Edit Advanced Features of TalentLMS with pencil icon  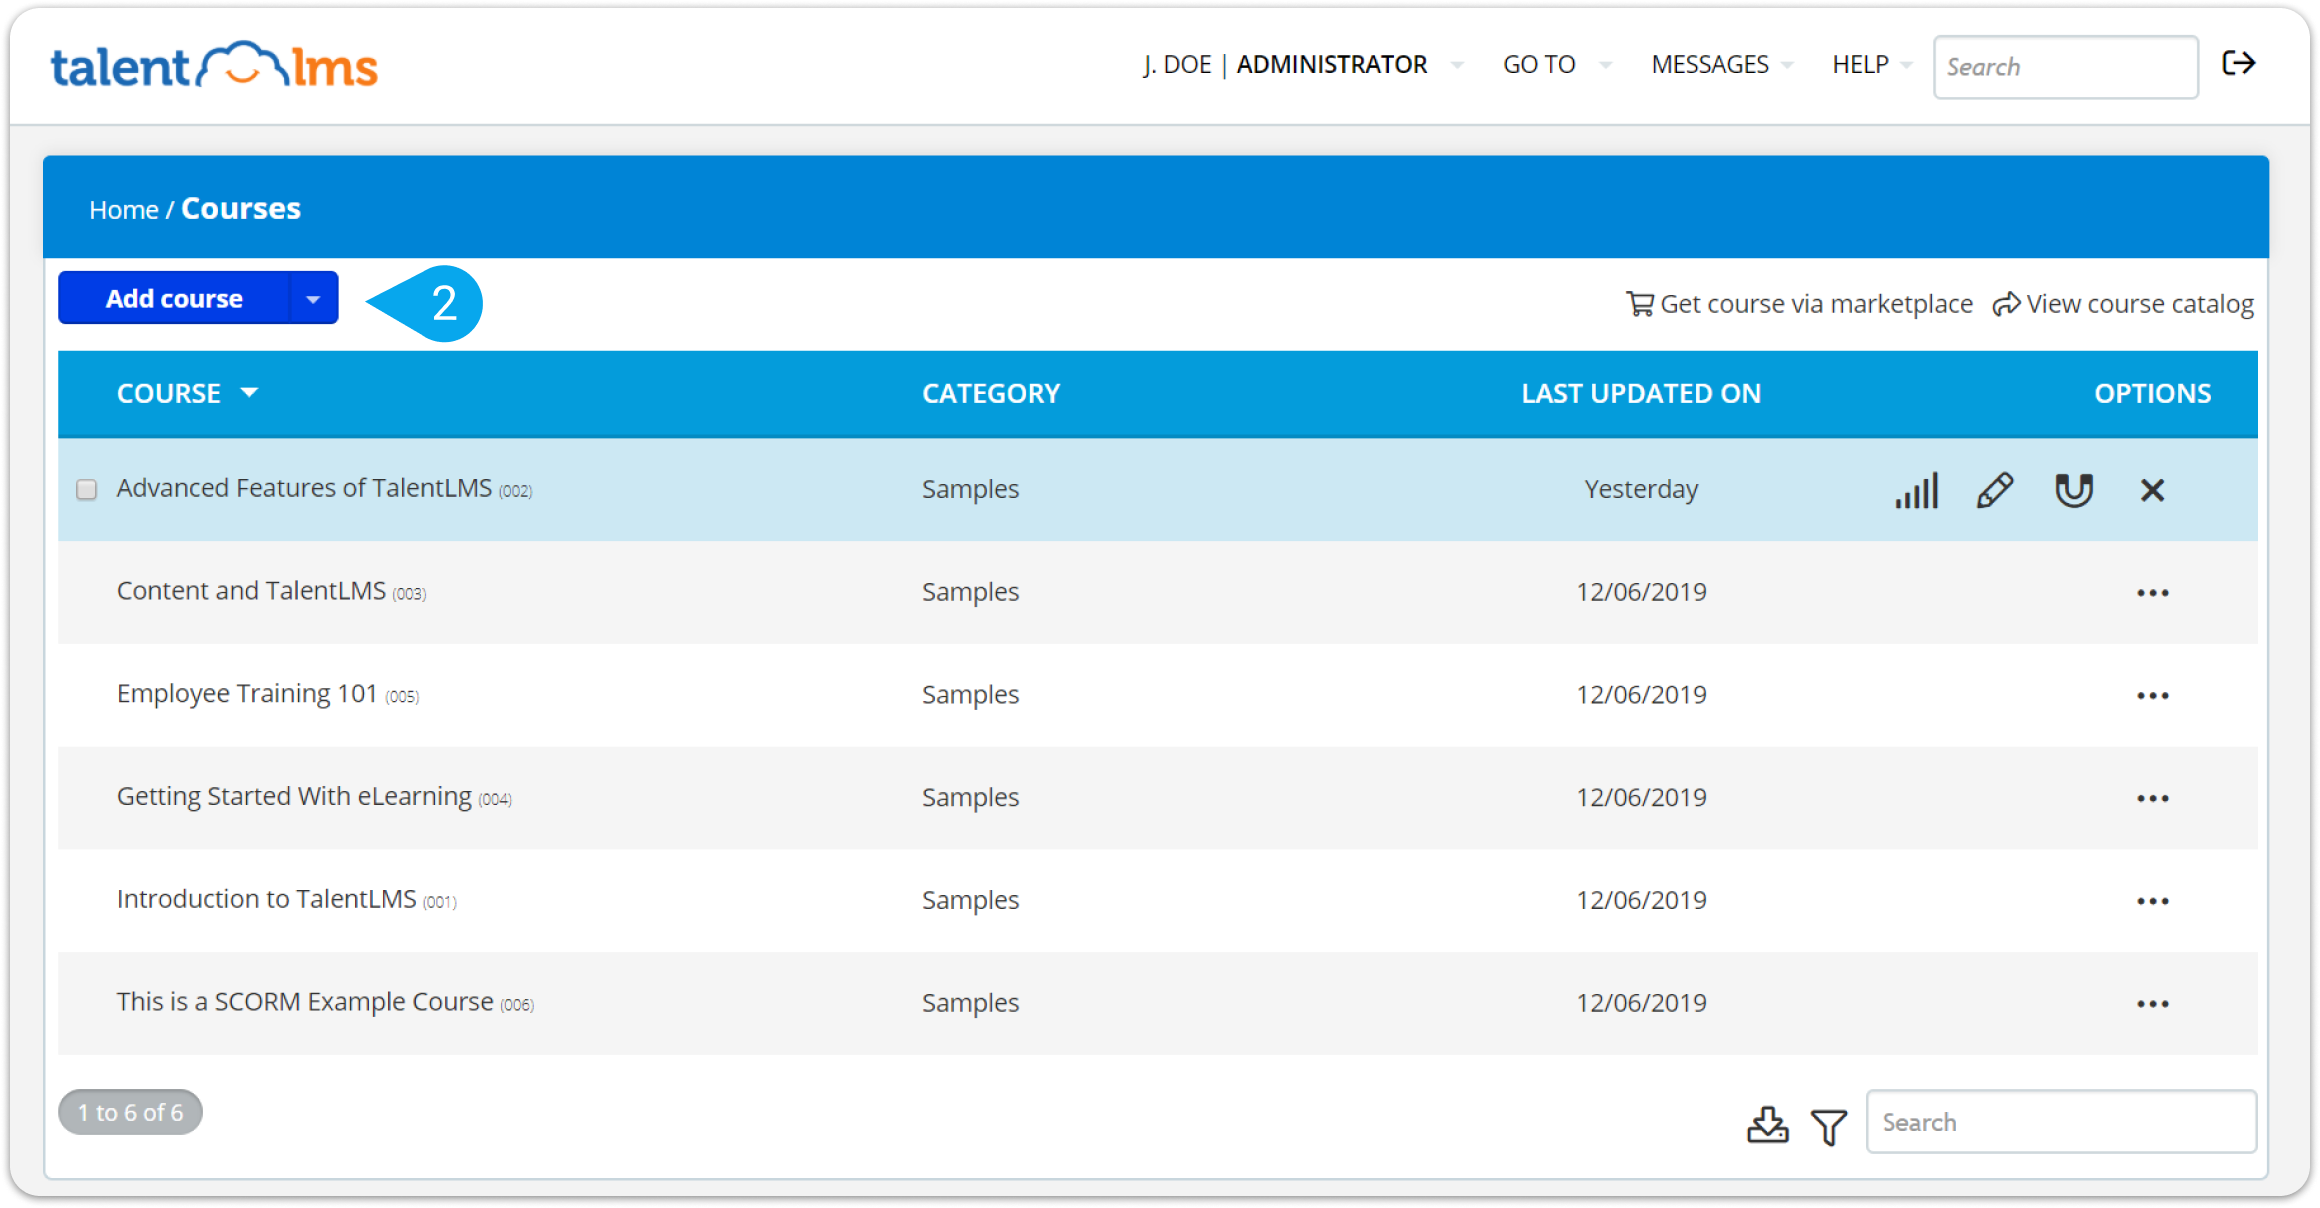coord(1995,490)
